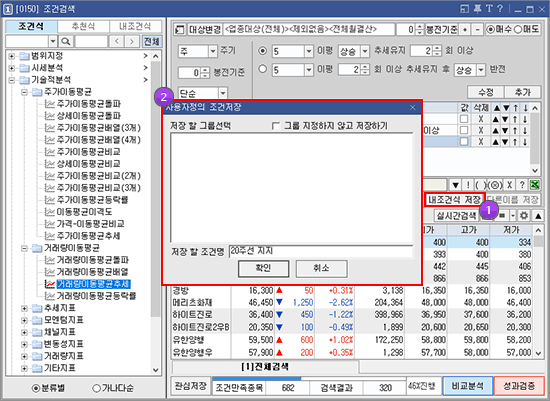Expand the 추세지표 tree folder
Viewport: 550px width, 401px height.
(x=24, y=308)
